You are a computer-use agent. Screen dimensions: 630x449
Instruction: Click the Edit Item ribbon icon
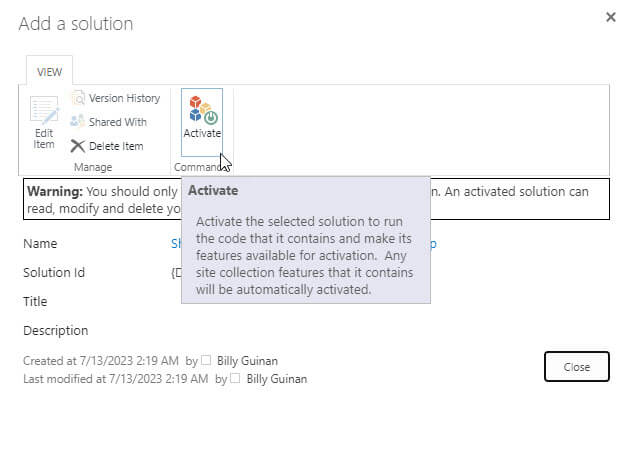click(x=44, y=121)
